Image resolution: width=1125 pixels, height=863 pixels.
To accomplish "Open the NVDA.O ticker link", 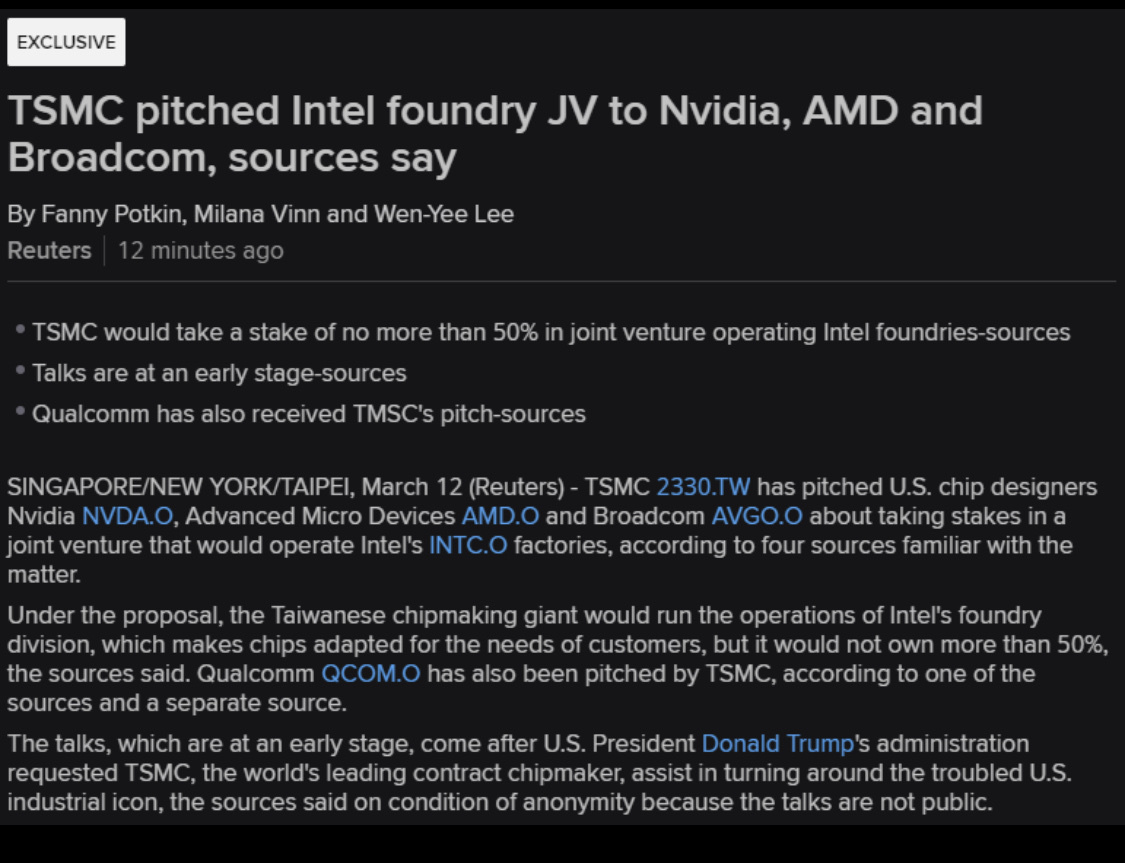I will tap(128, 517).
